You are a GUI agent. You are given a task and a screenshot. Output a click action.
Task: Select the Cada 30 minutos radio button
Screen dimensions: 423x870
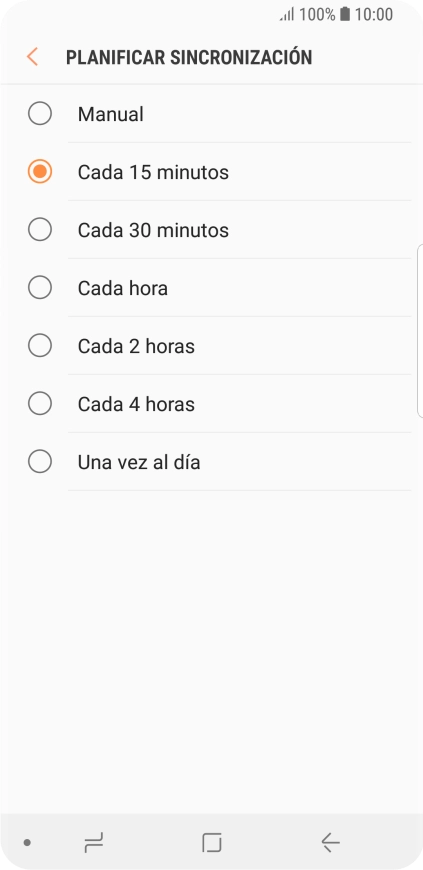(40, 230)
